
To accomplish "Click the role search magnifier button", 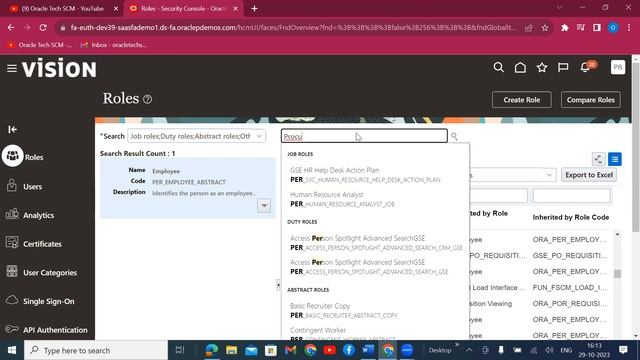I will [x=454, y=136].
